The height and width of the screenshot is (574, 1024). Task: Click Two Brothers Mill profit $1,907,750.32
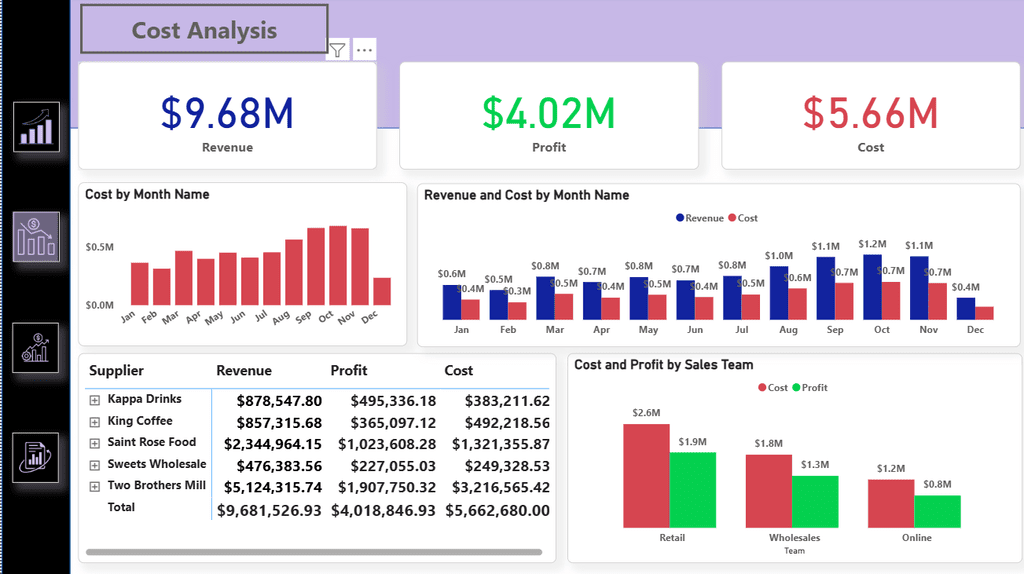click(x=387, y=488)
